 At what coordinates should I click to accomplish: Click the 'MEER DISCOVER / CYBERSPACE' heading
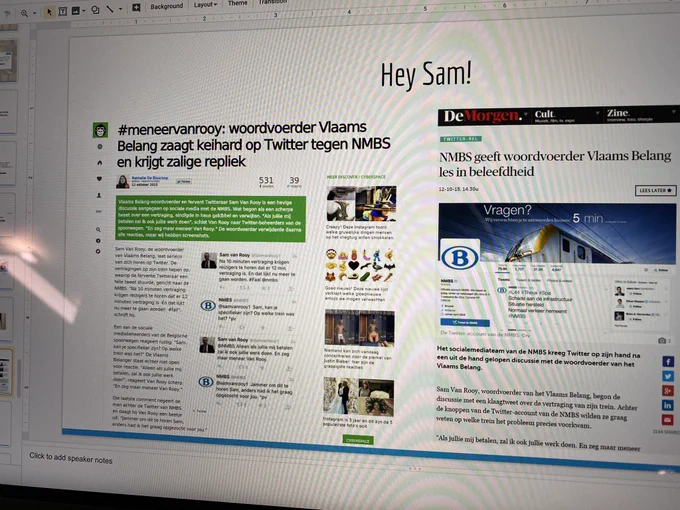356,177
